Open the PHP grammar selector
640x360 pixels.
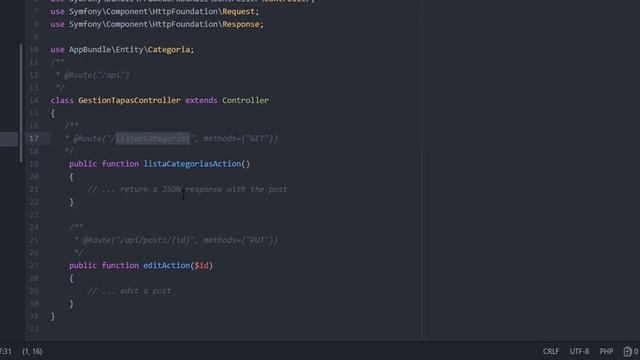click(606, 351)
